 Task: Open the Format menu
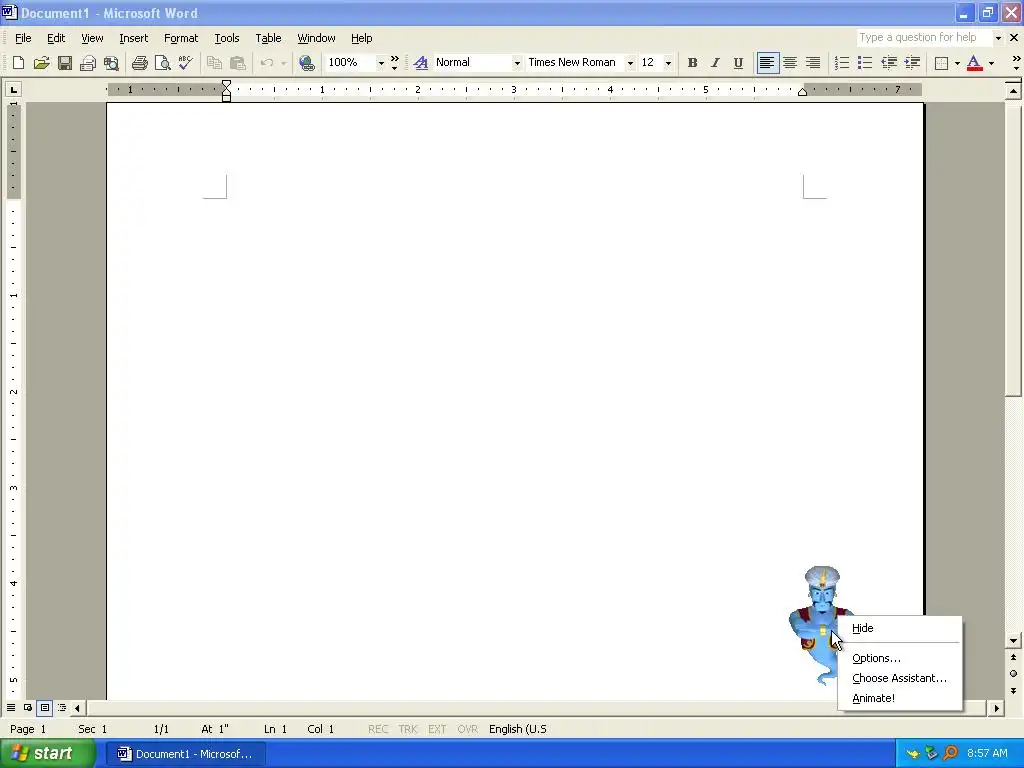[181, 38]
